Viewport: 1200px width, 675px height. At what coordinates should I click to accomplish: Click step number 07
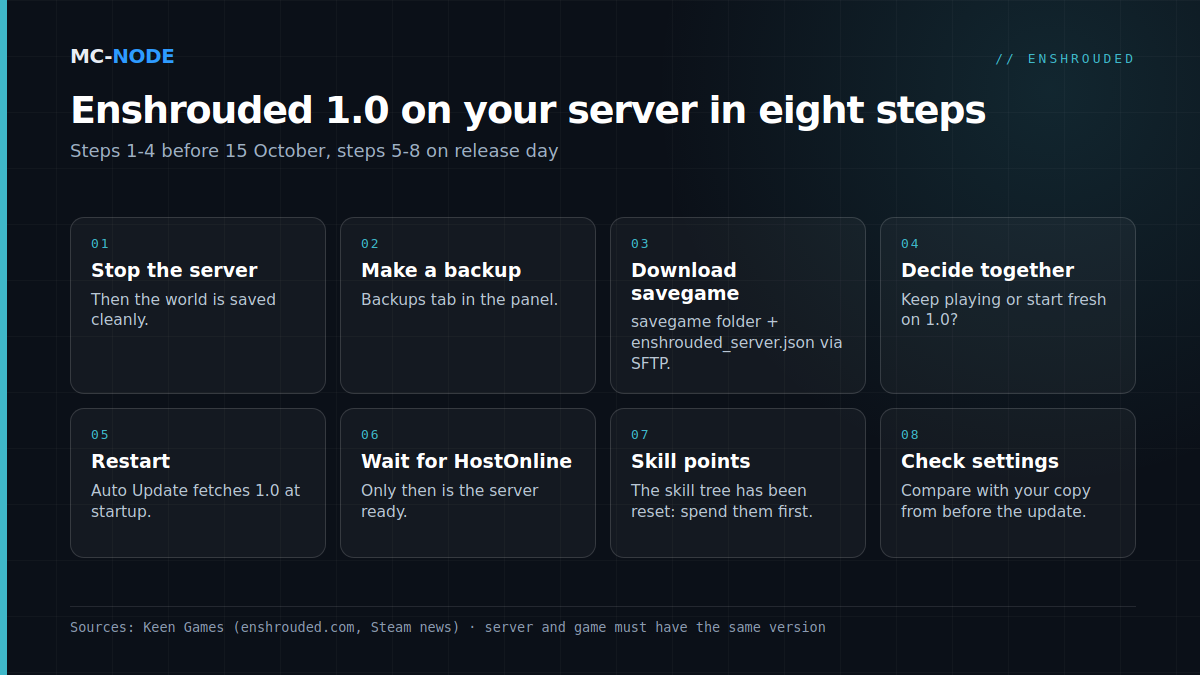click(x=640, y=435)
